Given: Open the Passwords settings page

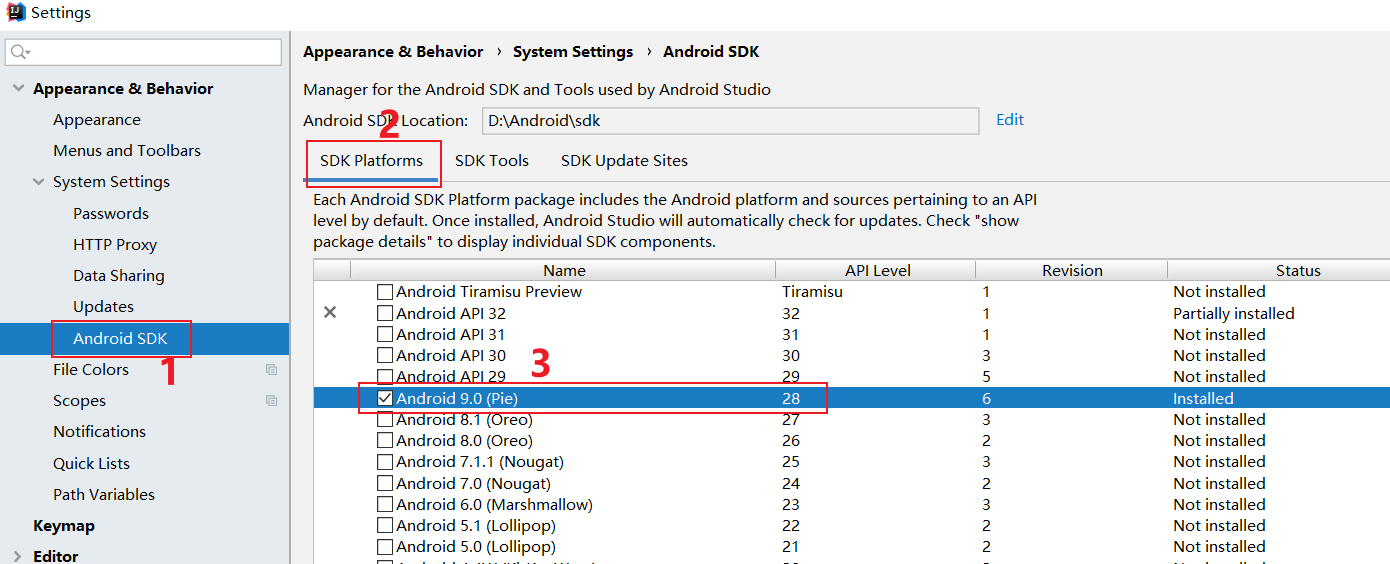Looking at the screenshot, I should (111, 214).
